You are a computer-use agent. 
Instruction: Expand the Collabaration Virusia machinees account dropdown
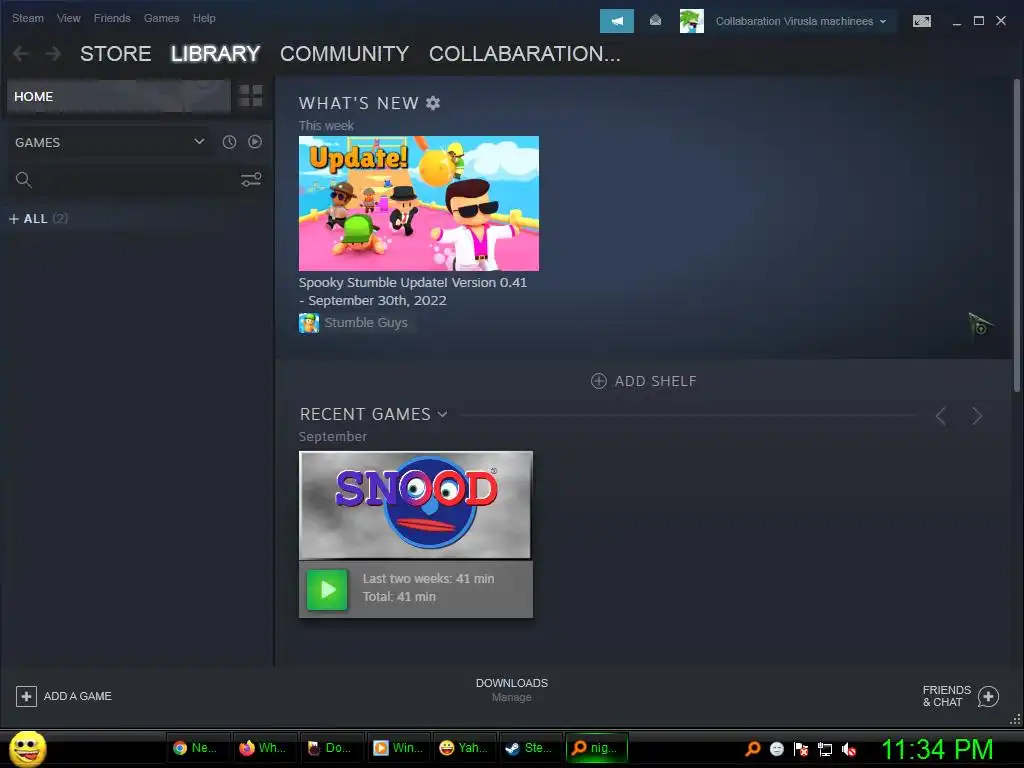801,21
